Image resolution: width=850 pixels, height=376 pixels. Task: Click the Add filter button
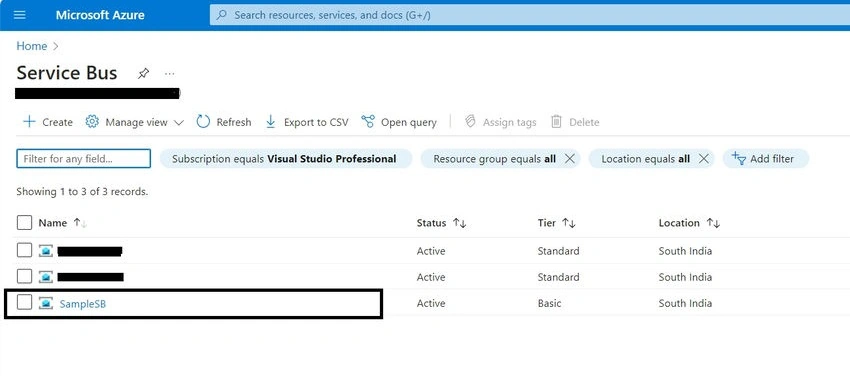765,159
